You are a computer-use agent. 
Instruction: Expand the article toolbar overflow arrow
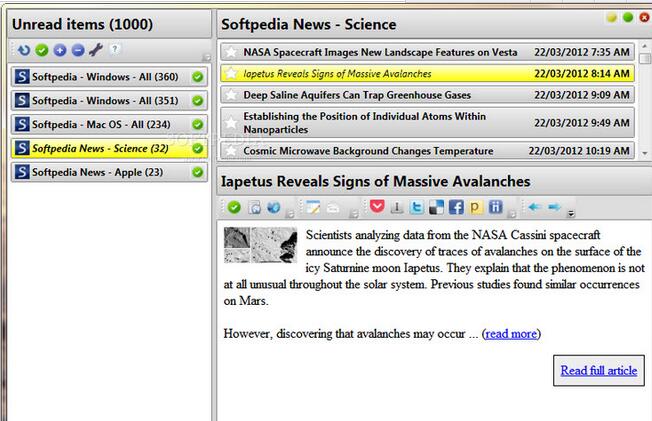pos(571,213)
